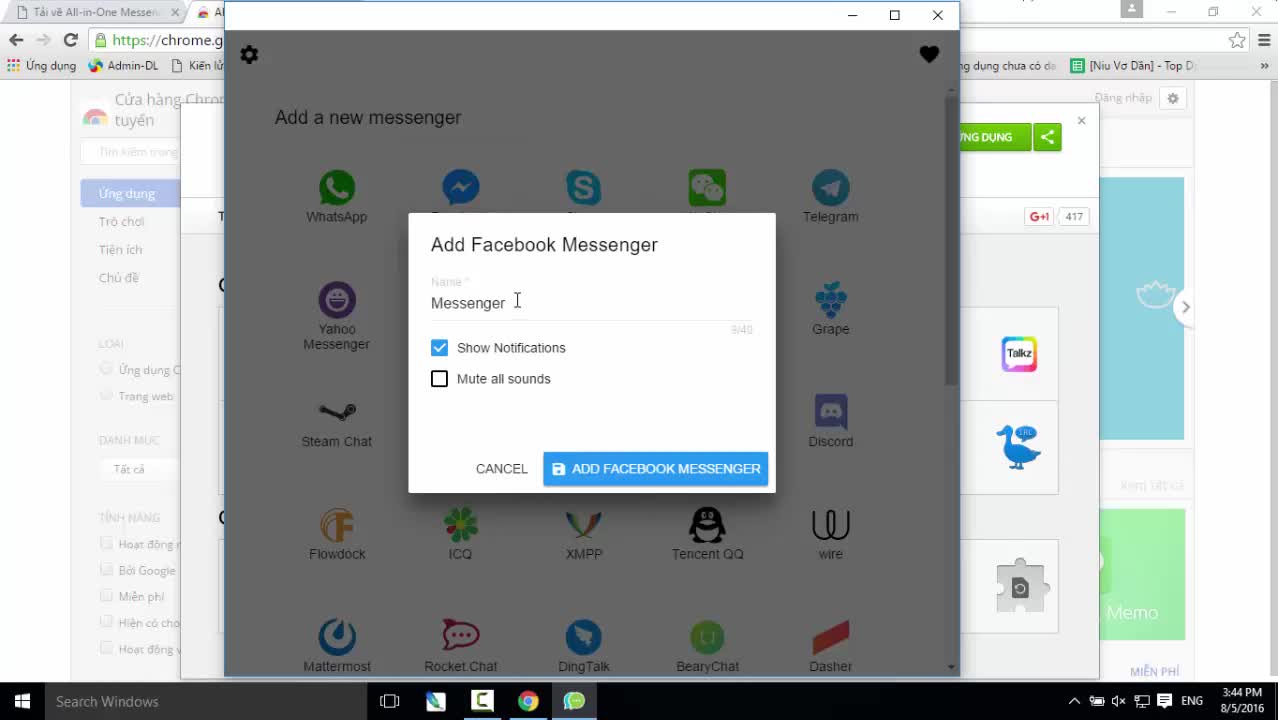Choose the XMPP icon
Screen dimensions: 1278x720
(x=584, y=525)
